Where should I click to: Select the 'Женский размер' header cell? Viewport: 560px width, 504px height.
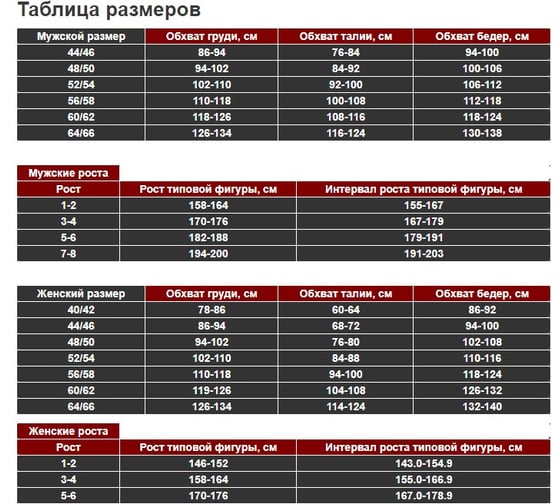click(81, 294)
